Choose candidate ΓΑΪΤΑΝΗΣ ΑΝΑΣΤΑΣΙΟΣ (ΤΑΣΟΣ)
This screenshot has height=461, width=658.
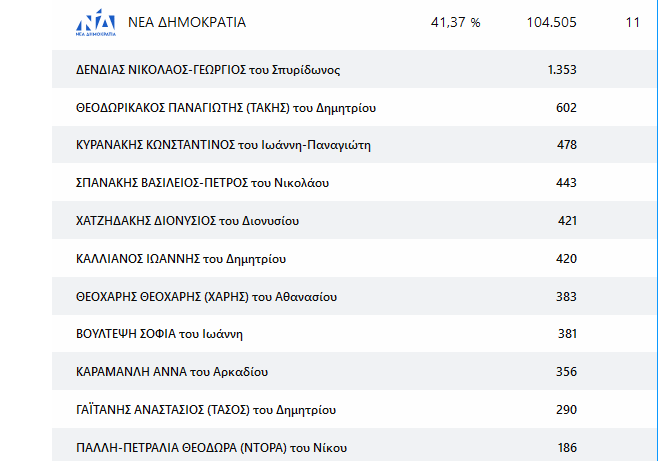pyautogui.click(x=206, y=409)
